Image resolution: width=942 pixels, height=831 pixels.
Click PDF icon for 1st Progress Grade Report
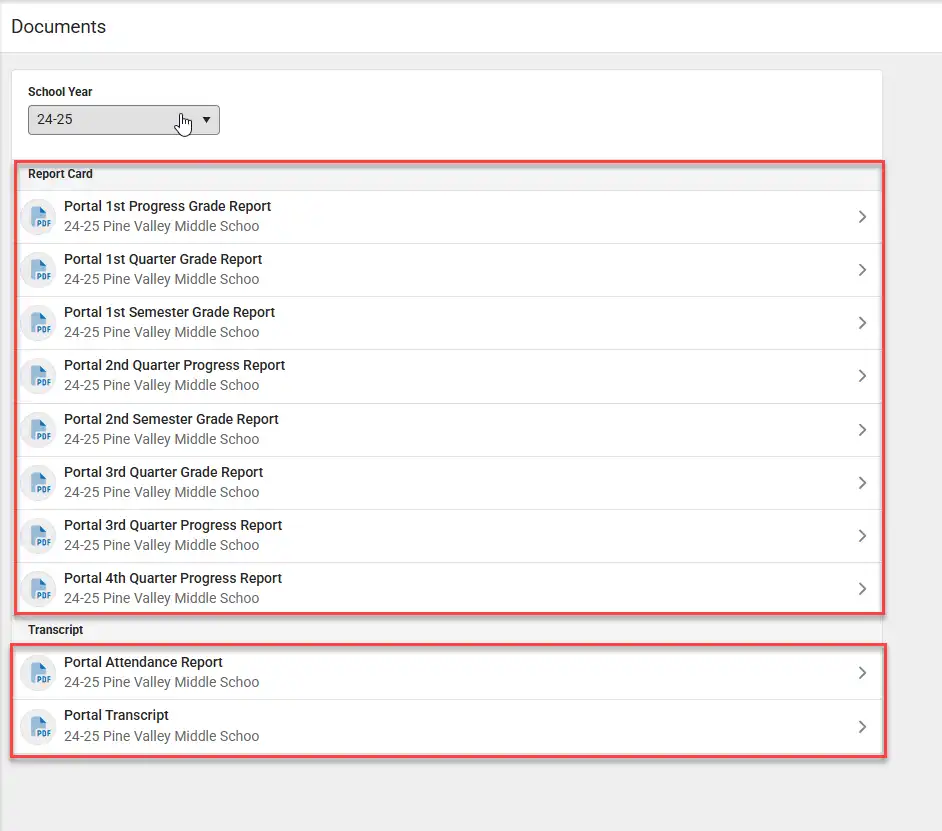coord(39,216)
